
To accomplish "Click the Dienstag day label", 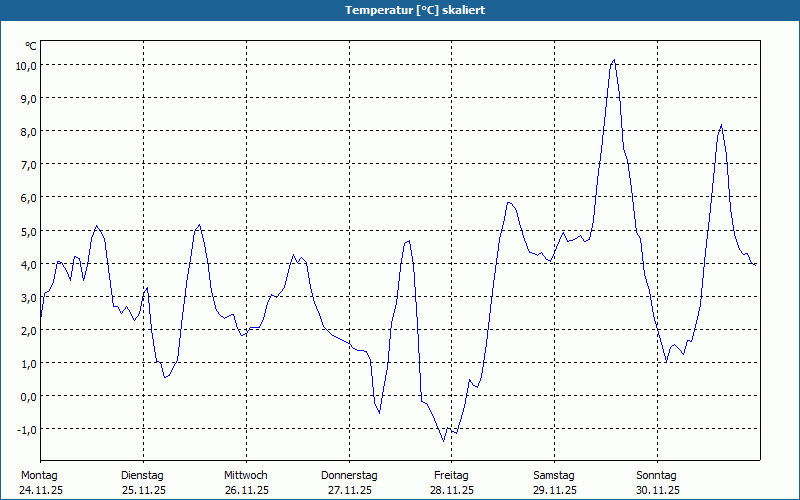I will [x=142, y=476].
